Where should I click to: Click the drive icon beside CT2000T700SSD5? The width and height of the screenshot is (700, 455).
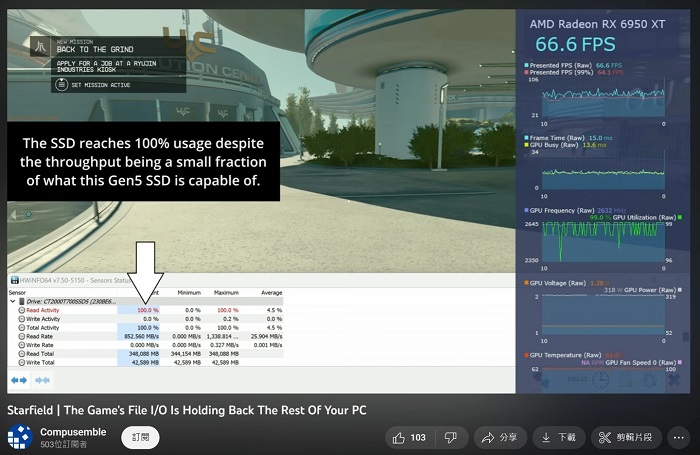(x=21, y=301)
